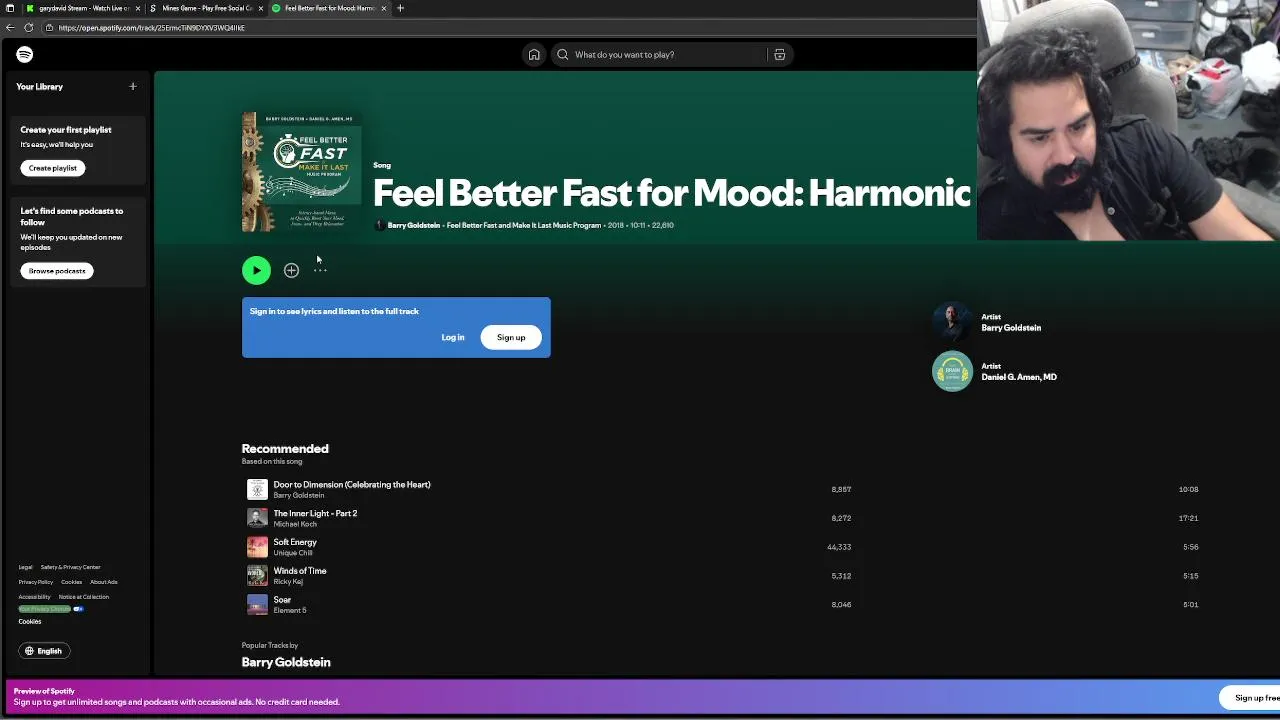
Task: Add the song to library with plus-circle icon
Action: pyautogui.click(x=291, y=270)
